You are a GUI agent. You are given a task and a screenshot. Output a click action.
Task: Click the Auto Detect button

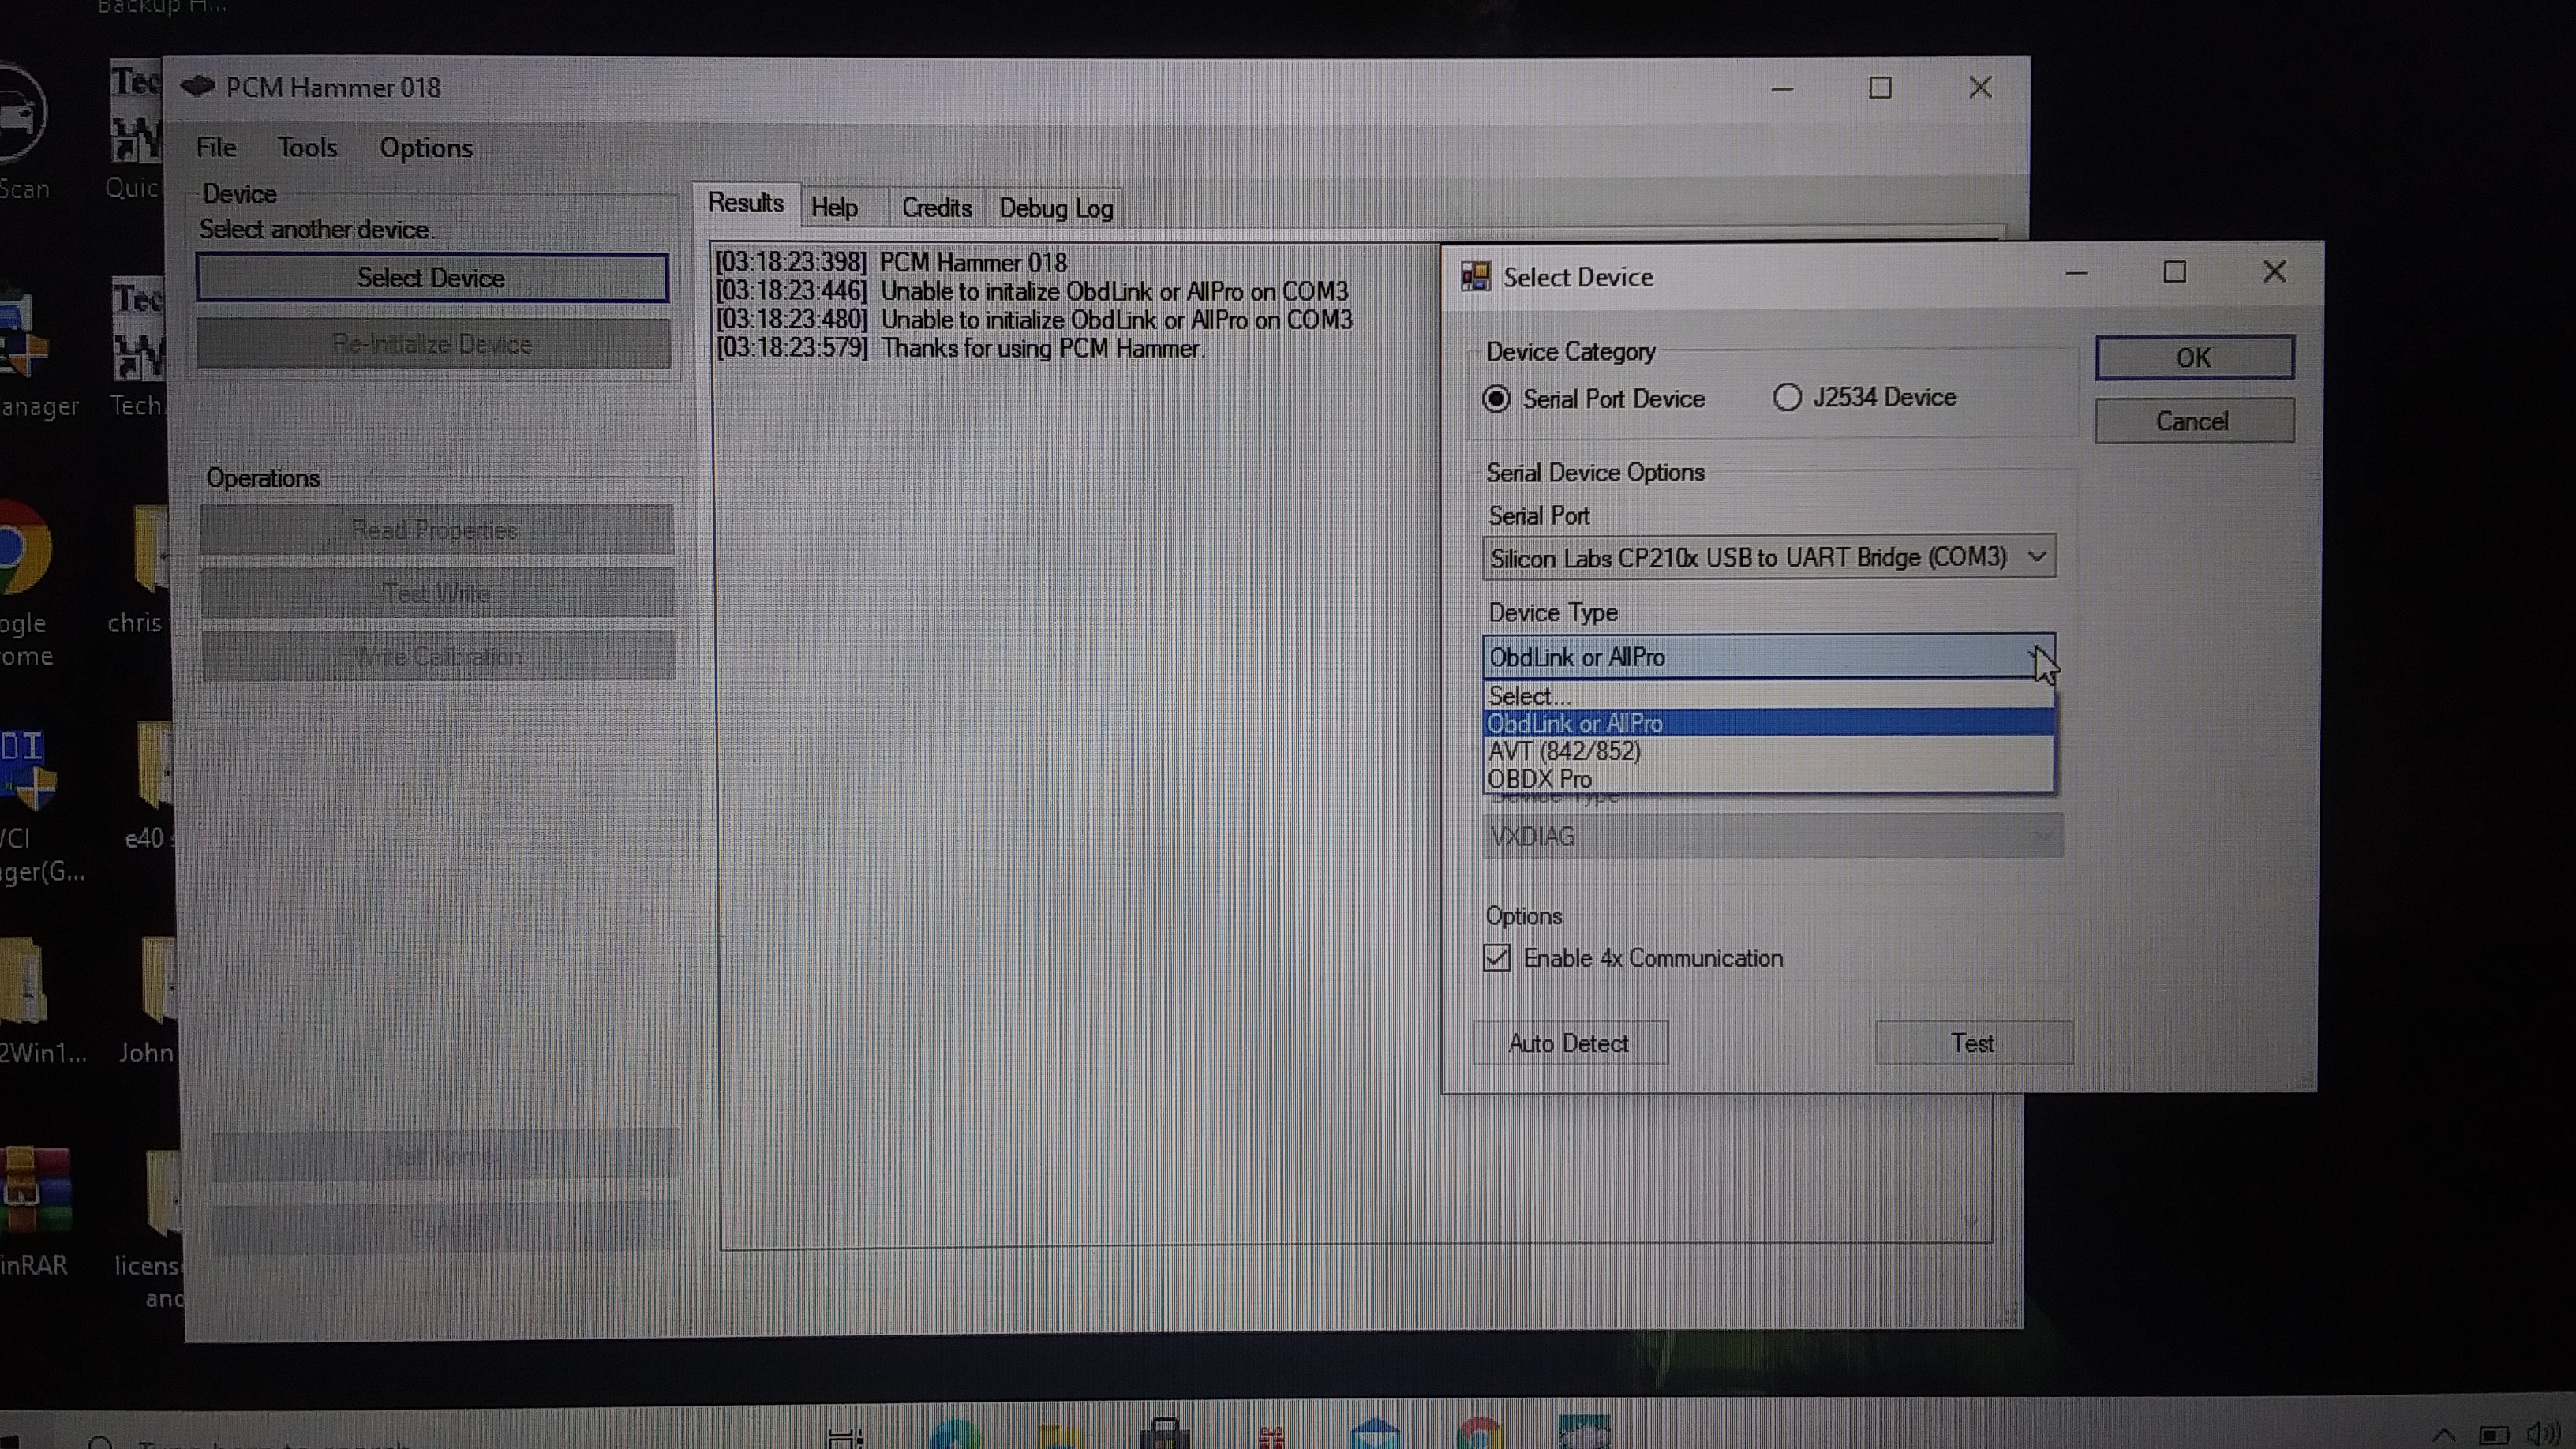click(x=1569, y=1043)
